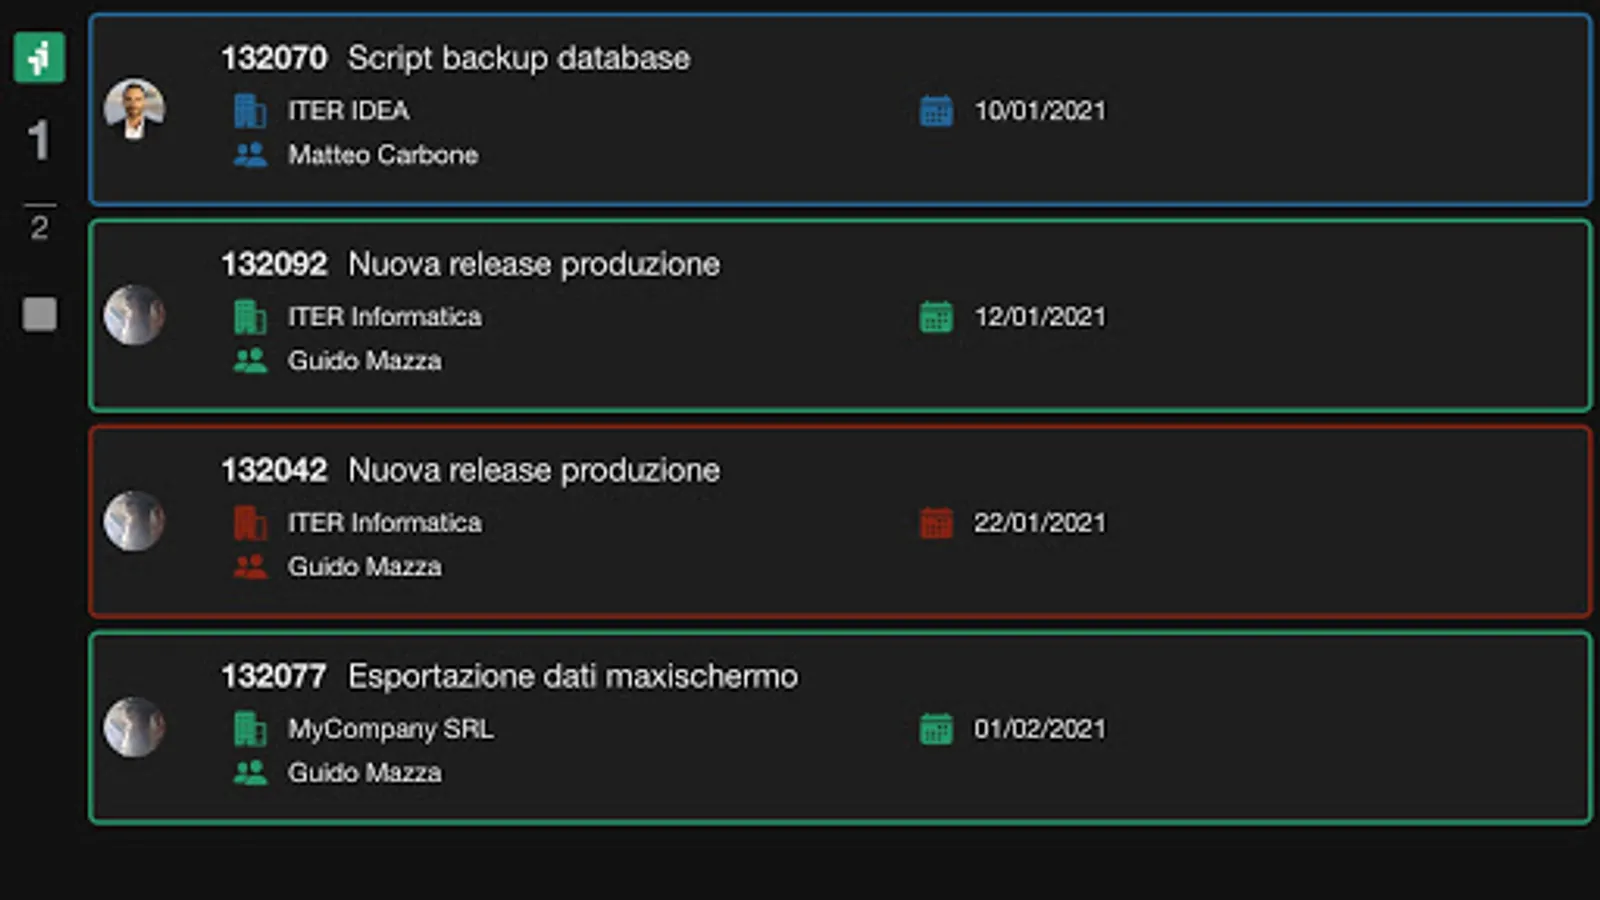Click Matteo Carbone's avatar photo
The image size is (1600, 900).
tap(134, 109)
